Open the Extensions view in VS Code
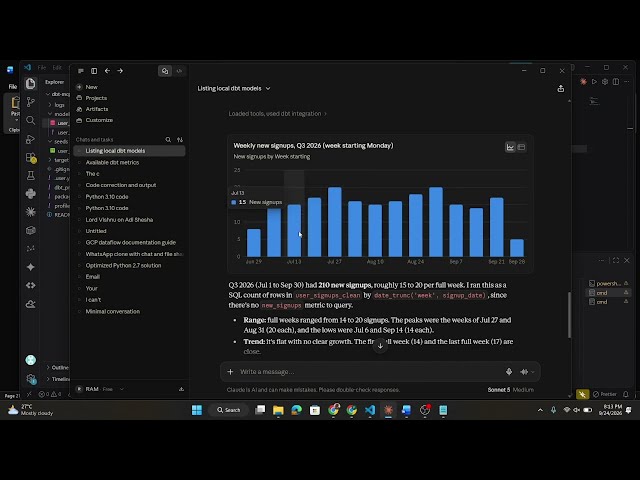Viewport: 640px width, 480px height. (31, 158)
